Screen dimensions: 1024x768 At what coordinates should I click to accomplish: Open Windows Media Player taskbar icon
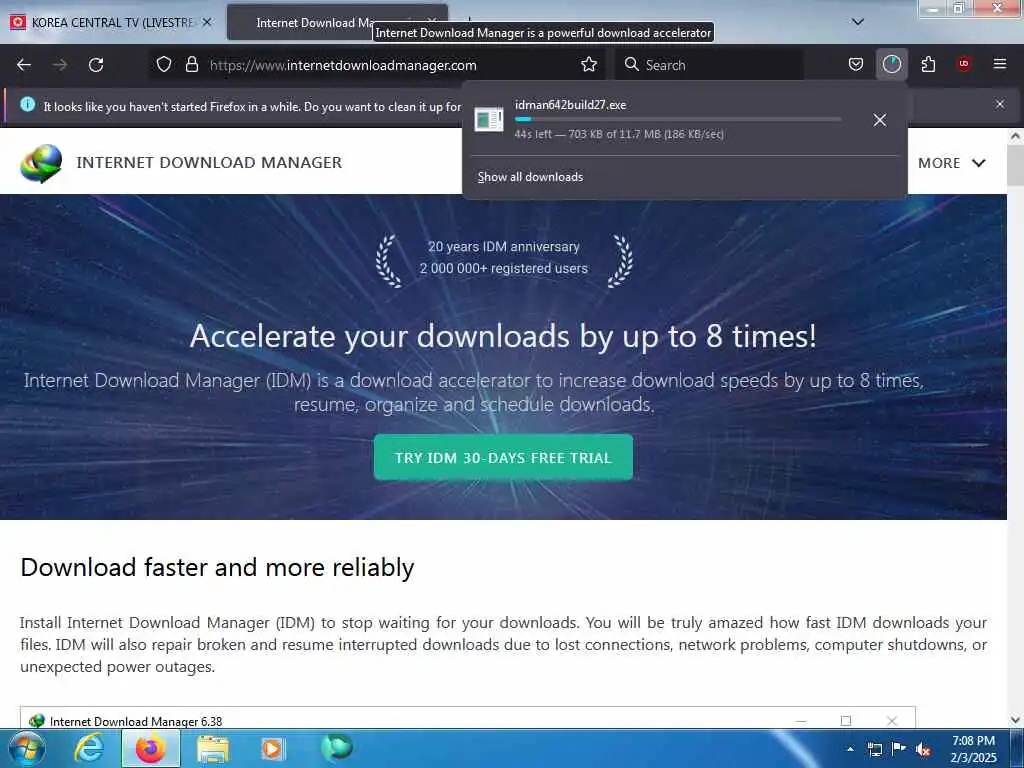(x=273, y=748)
